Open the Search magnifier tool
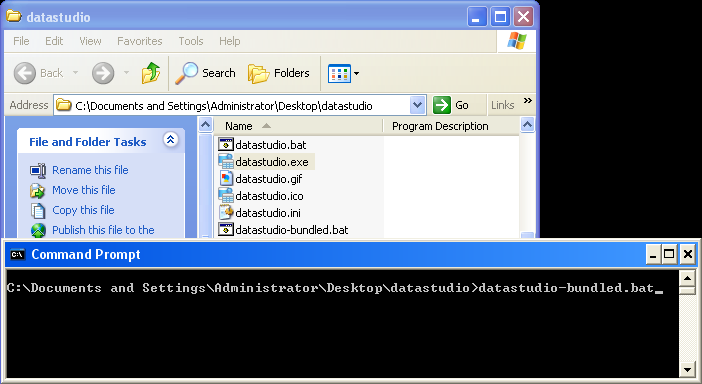The height and width of the screenshot is (384, 702). (186, 73)
